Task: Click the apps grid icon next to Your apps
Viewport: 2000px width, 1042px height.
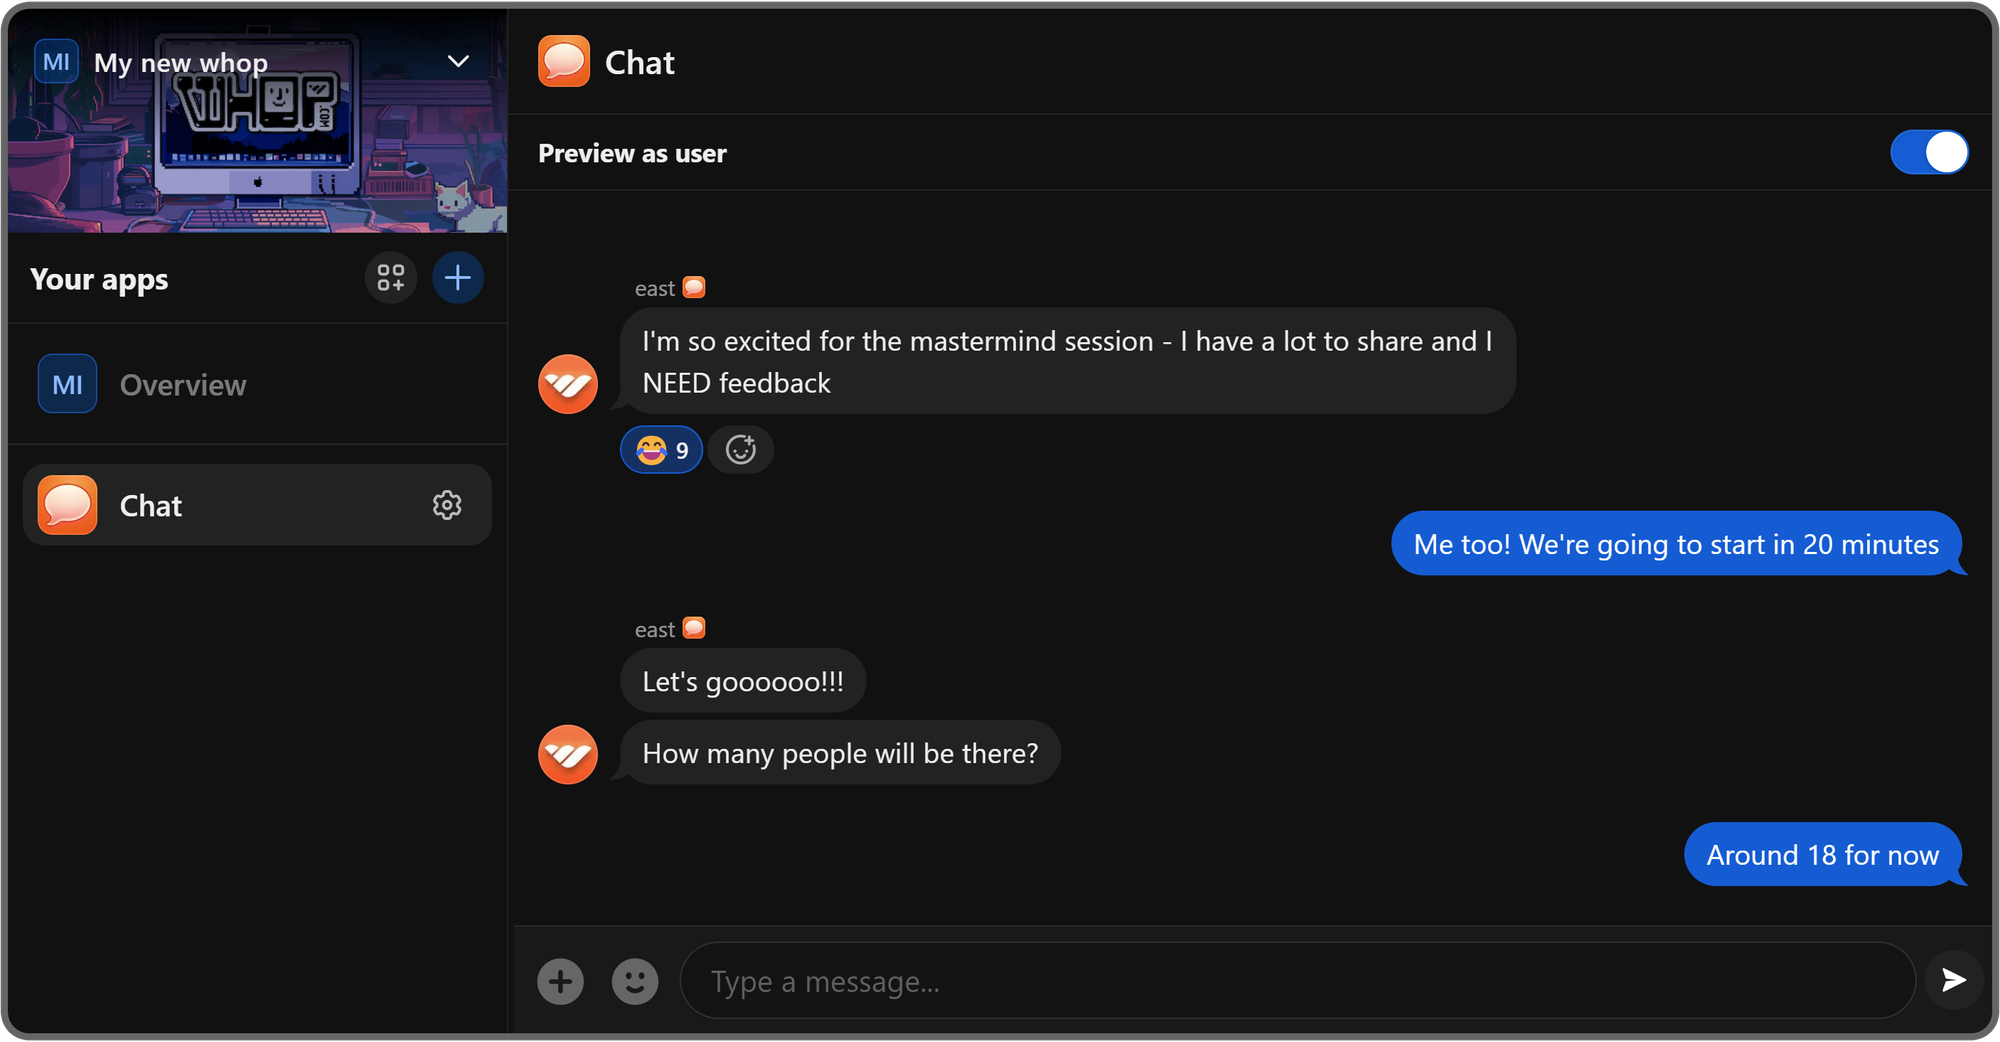Action: (x=391, y=277)
